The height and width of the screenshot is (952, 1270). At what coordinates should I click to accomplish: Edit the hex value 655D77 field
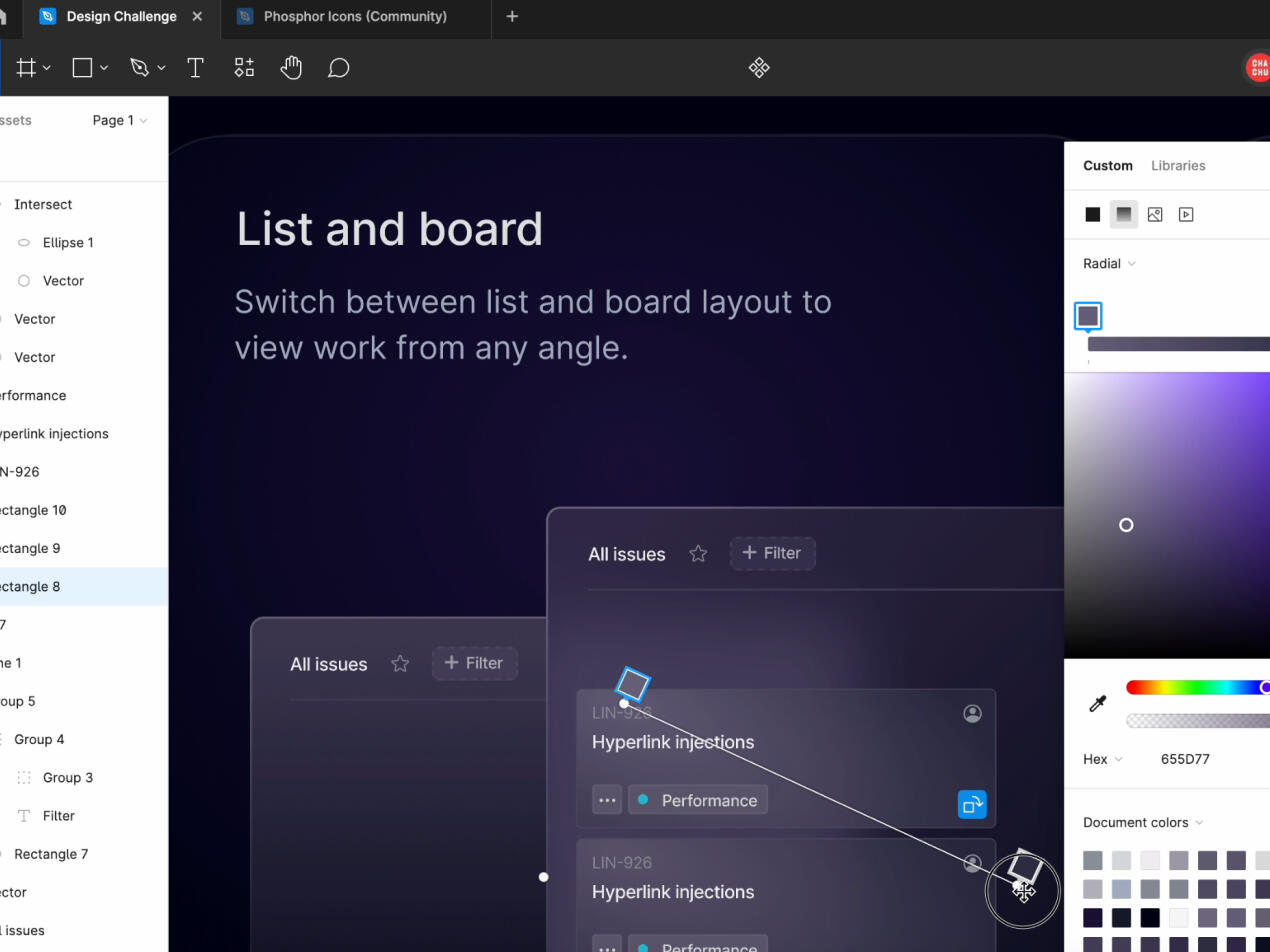pyautogui.click(x=1185, y=759)
